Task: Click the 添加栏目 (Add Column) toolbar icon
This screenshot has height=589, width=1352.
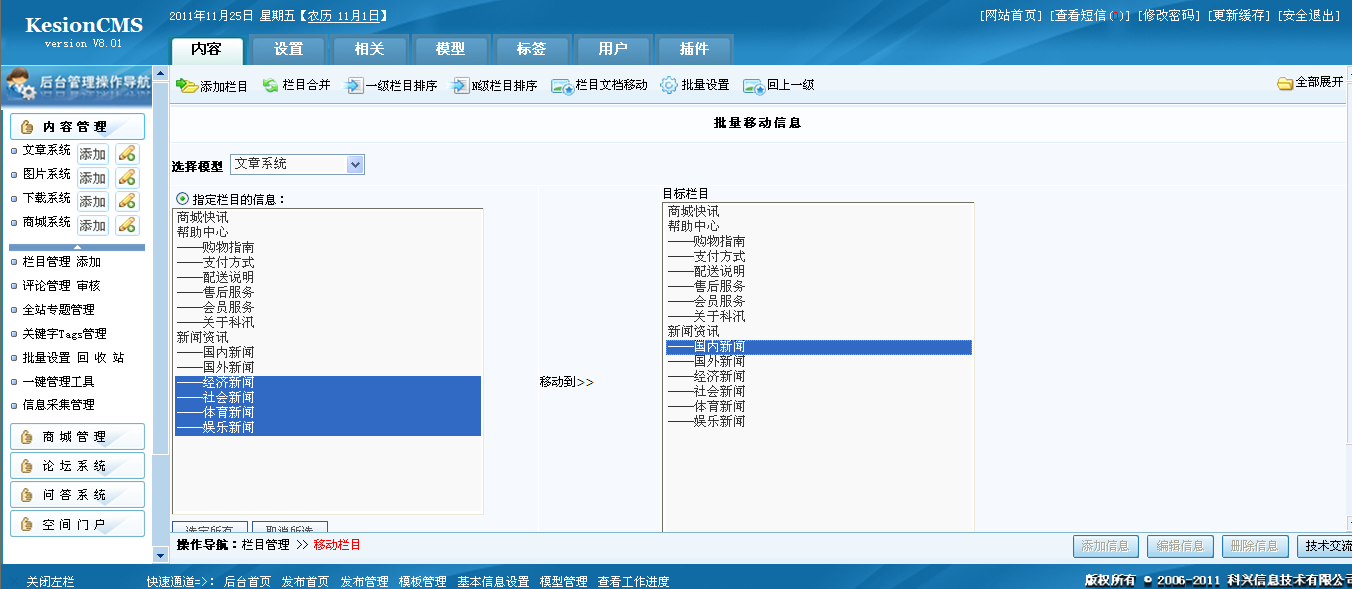Action: (x=211, y=85)
